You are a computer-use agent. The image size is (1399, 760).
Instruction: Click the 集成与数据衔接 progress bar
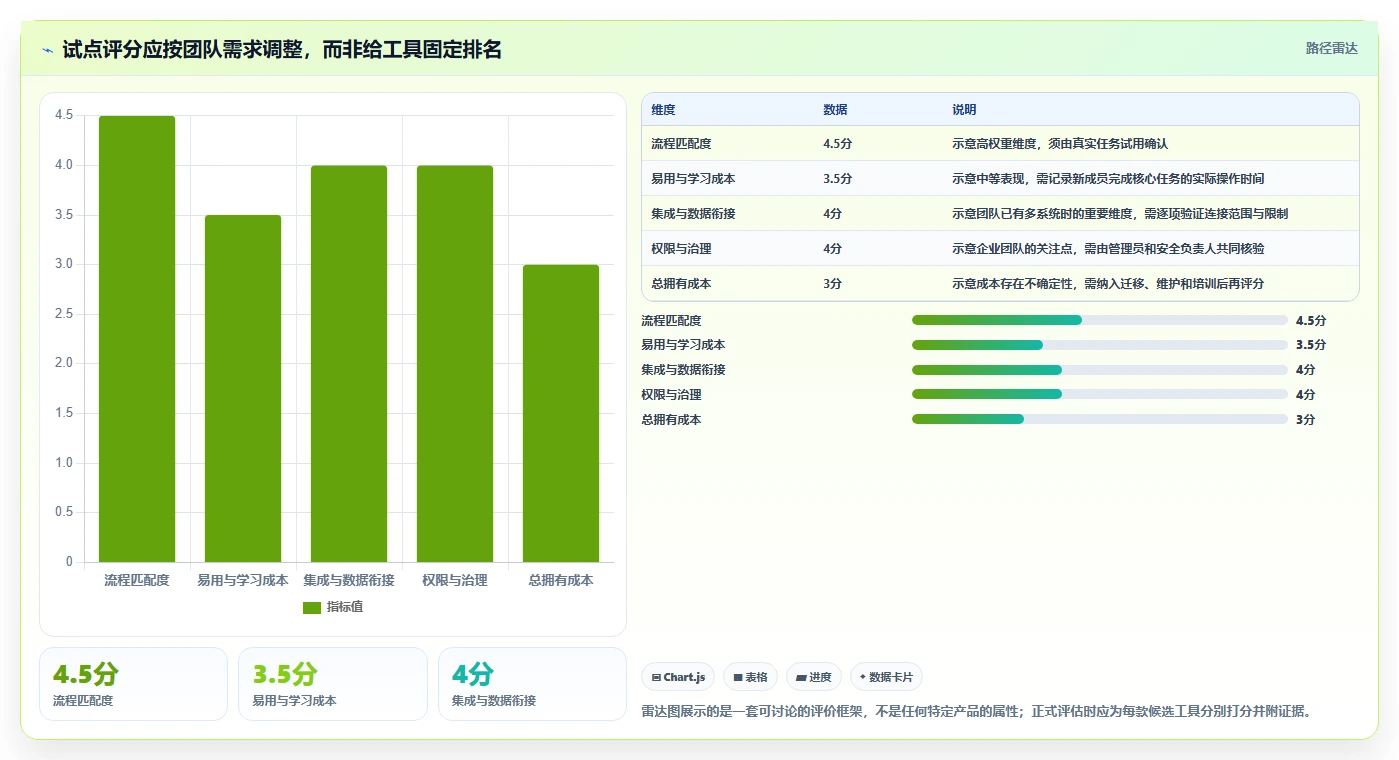tap(1100, 370)
